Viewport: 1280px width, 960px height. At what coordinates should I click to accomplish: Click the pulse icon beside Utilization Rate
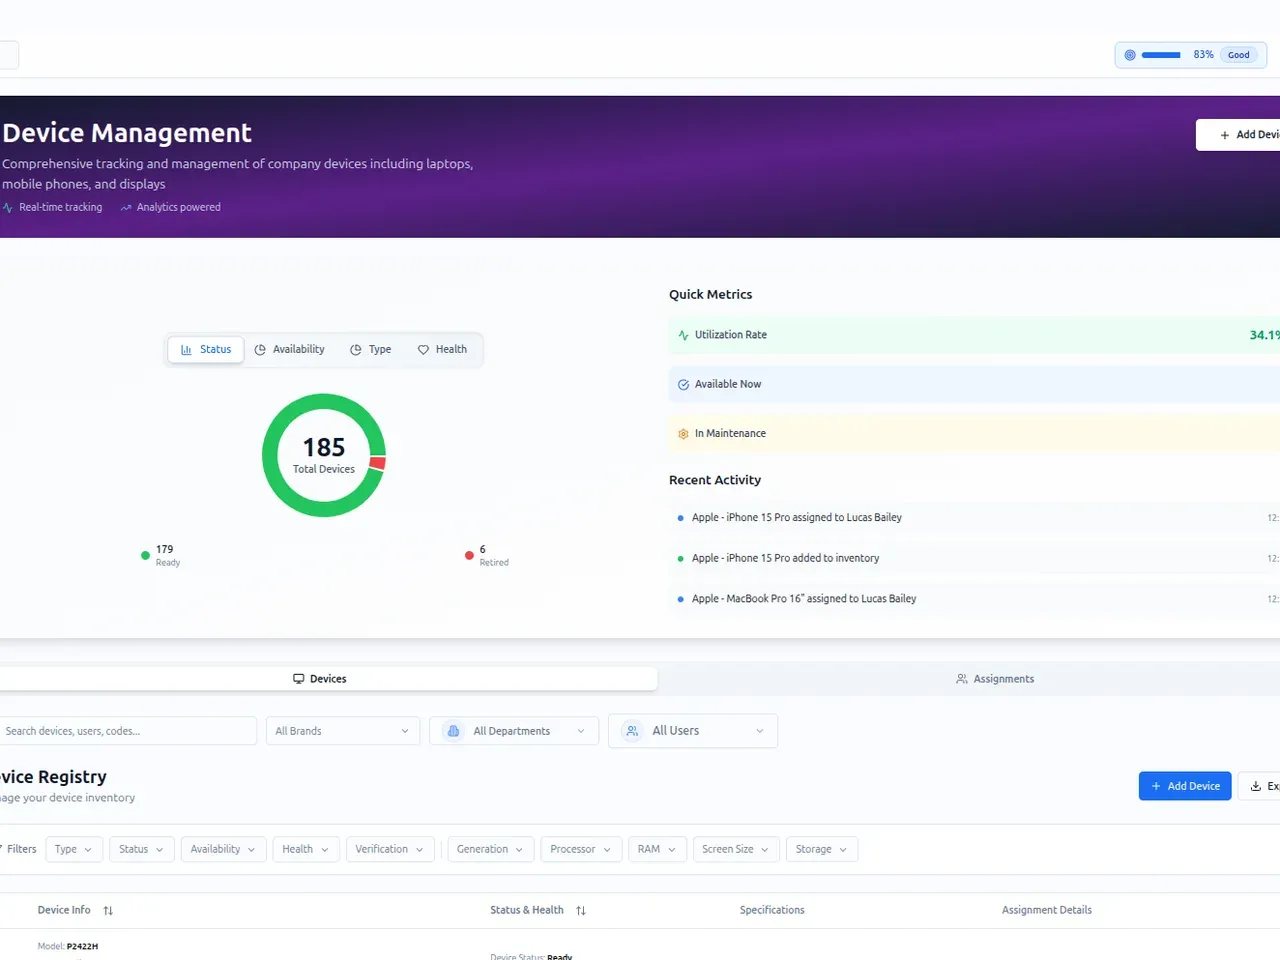[x=683, y=335]
